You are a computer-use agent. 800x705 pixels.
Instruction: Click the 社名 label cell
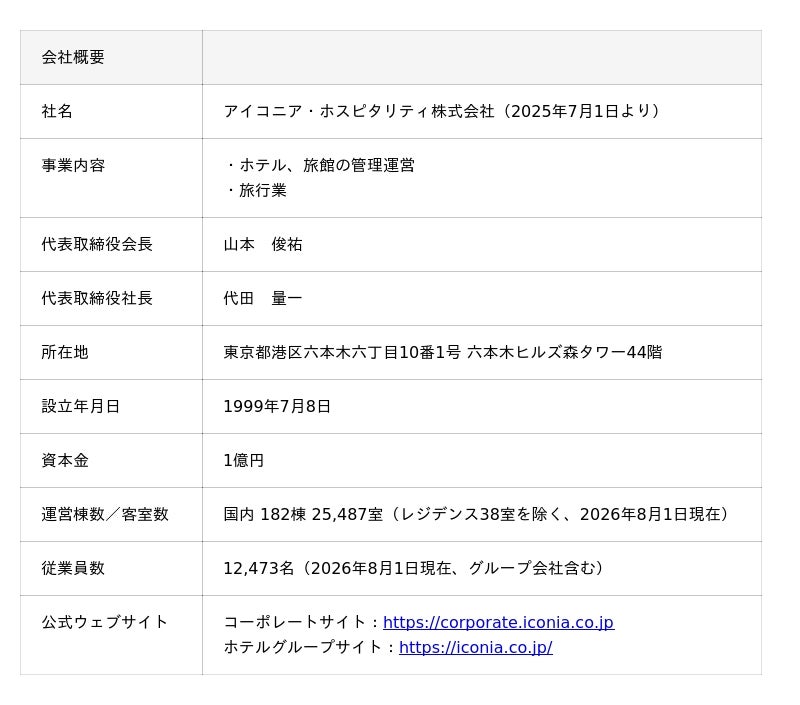point(111,111)
